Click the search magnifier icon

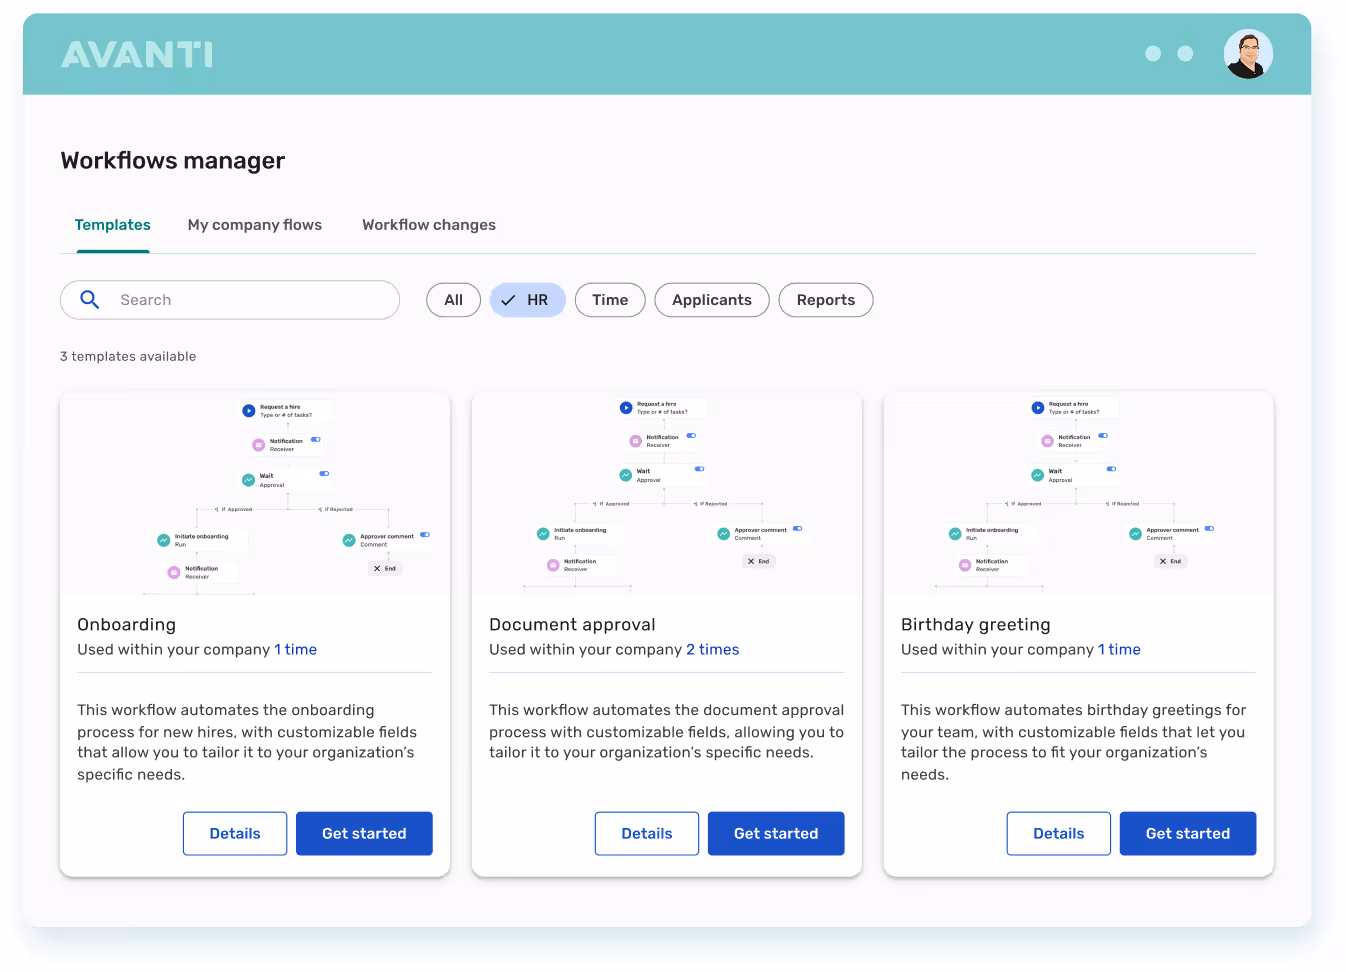click(x=89, y=300)
